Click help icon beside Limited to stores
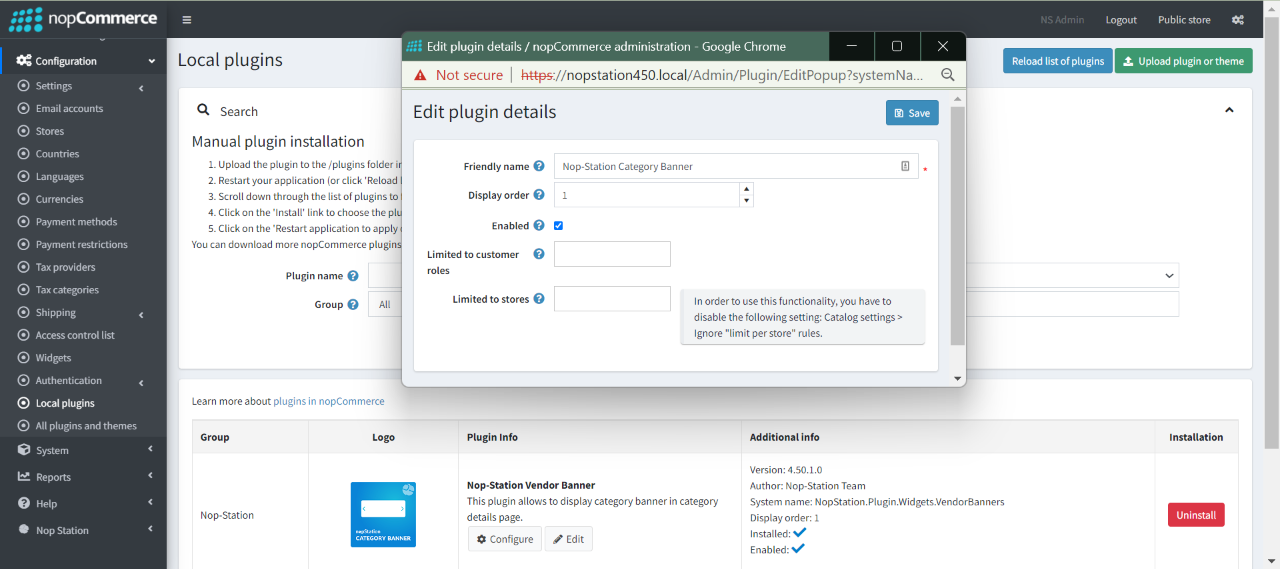This screenshot has height=569, width=1280. [539, 299]
